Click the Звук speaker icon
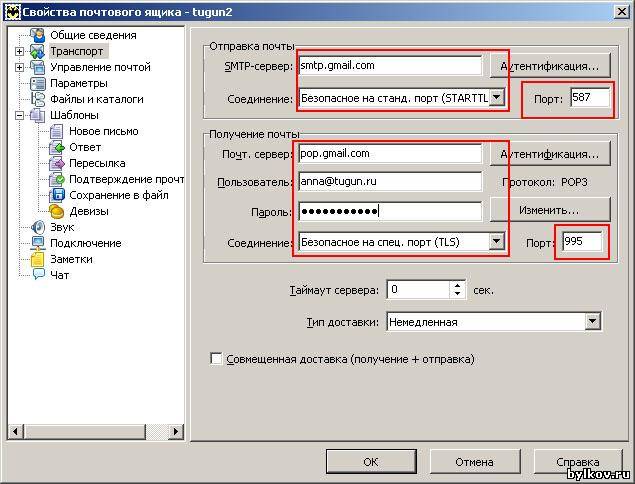Screen dimensions: 635x484 (x=38, y=227)
